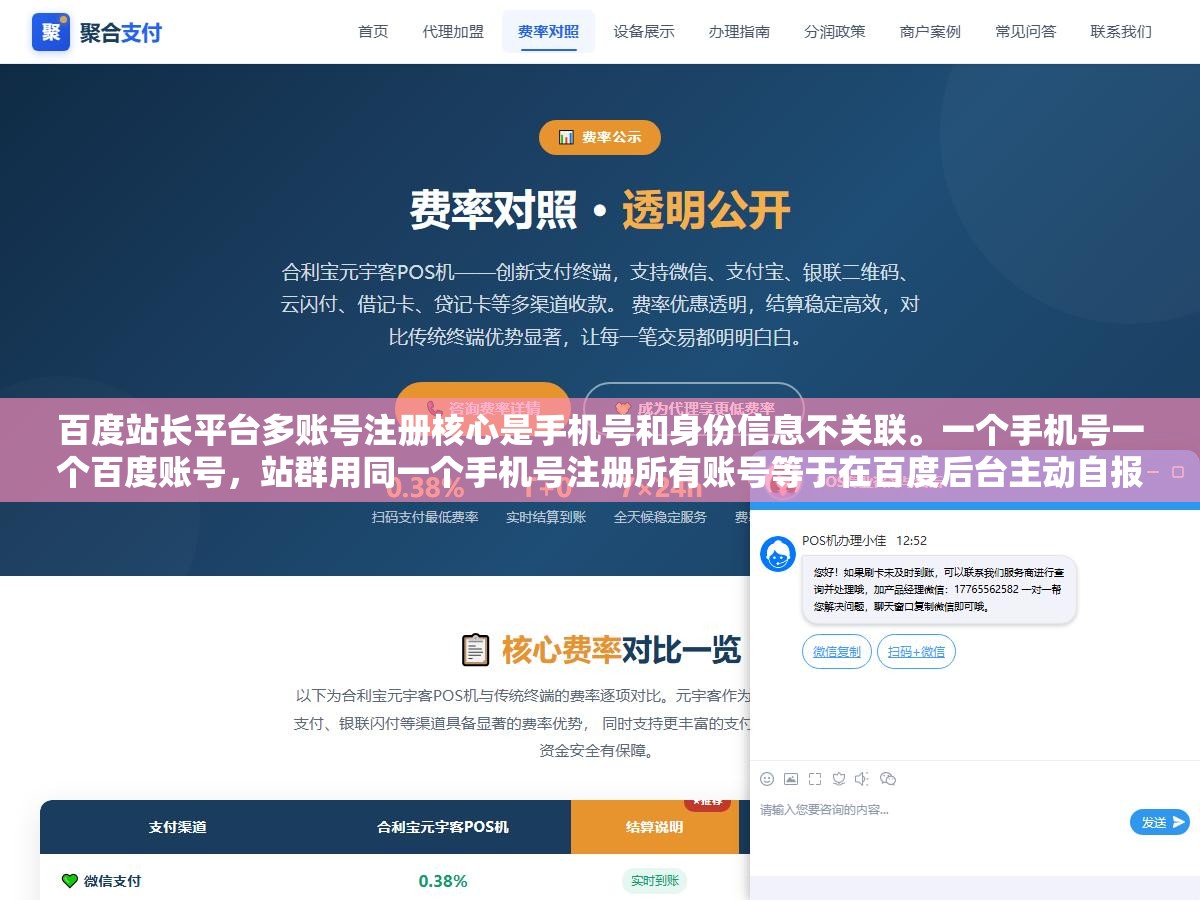Viewport: 1200px width, 900px height.
Task: Open the 联系我们 nav page
Action: (x=1121, y=31)
